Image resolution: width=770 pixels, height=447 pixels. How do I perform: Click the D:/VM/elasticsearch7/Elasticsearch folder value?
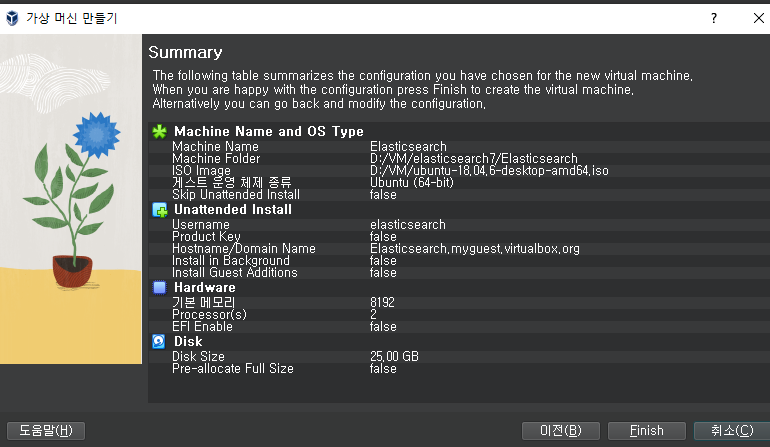474,159
